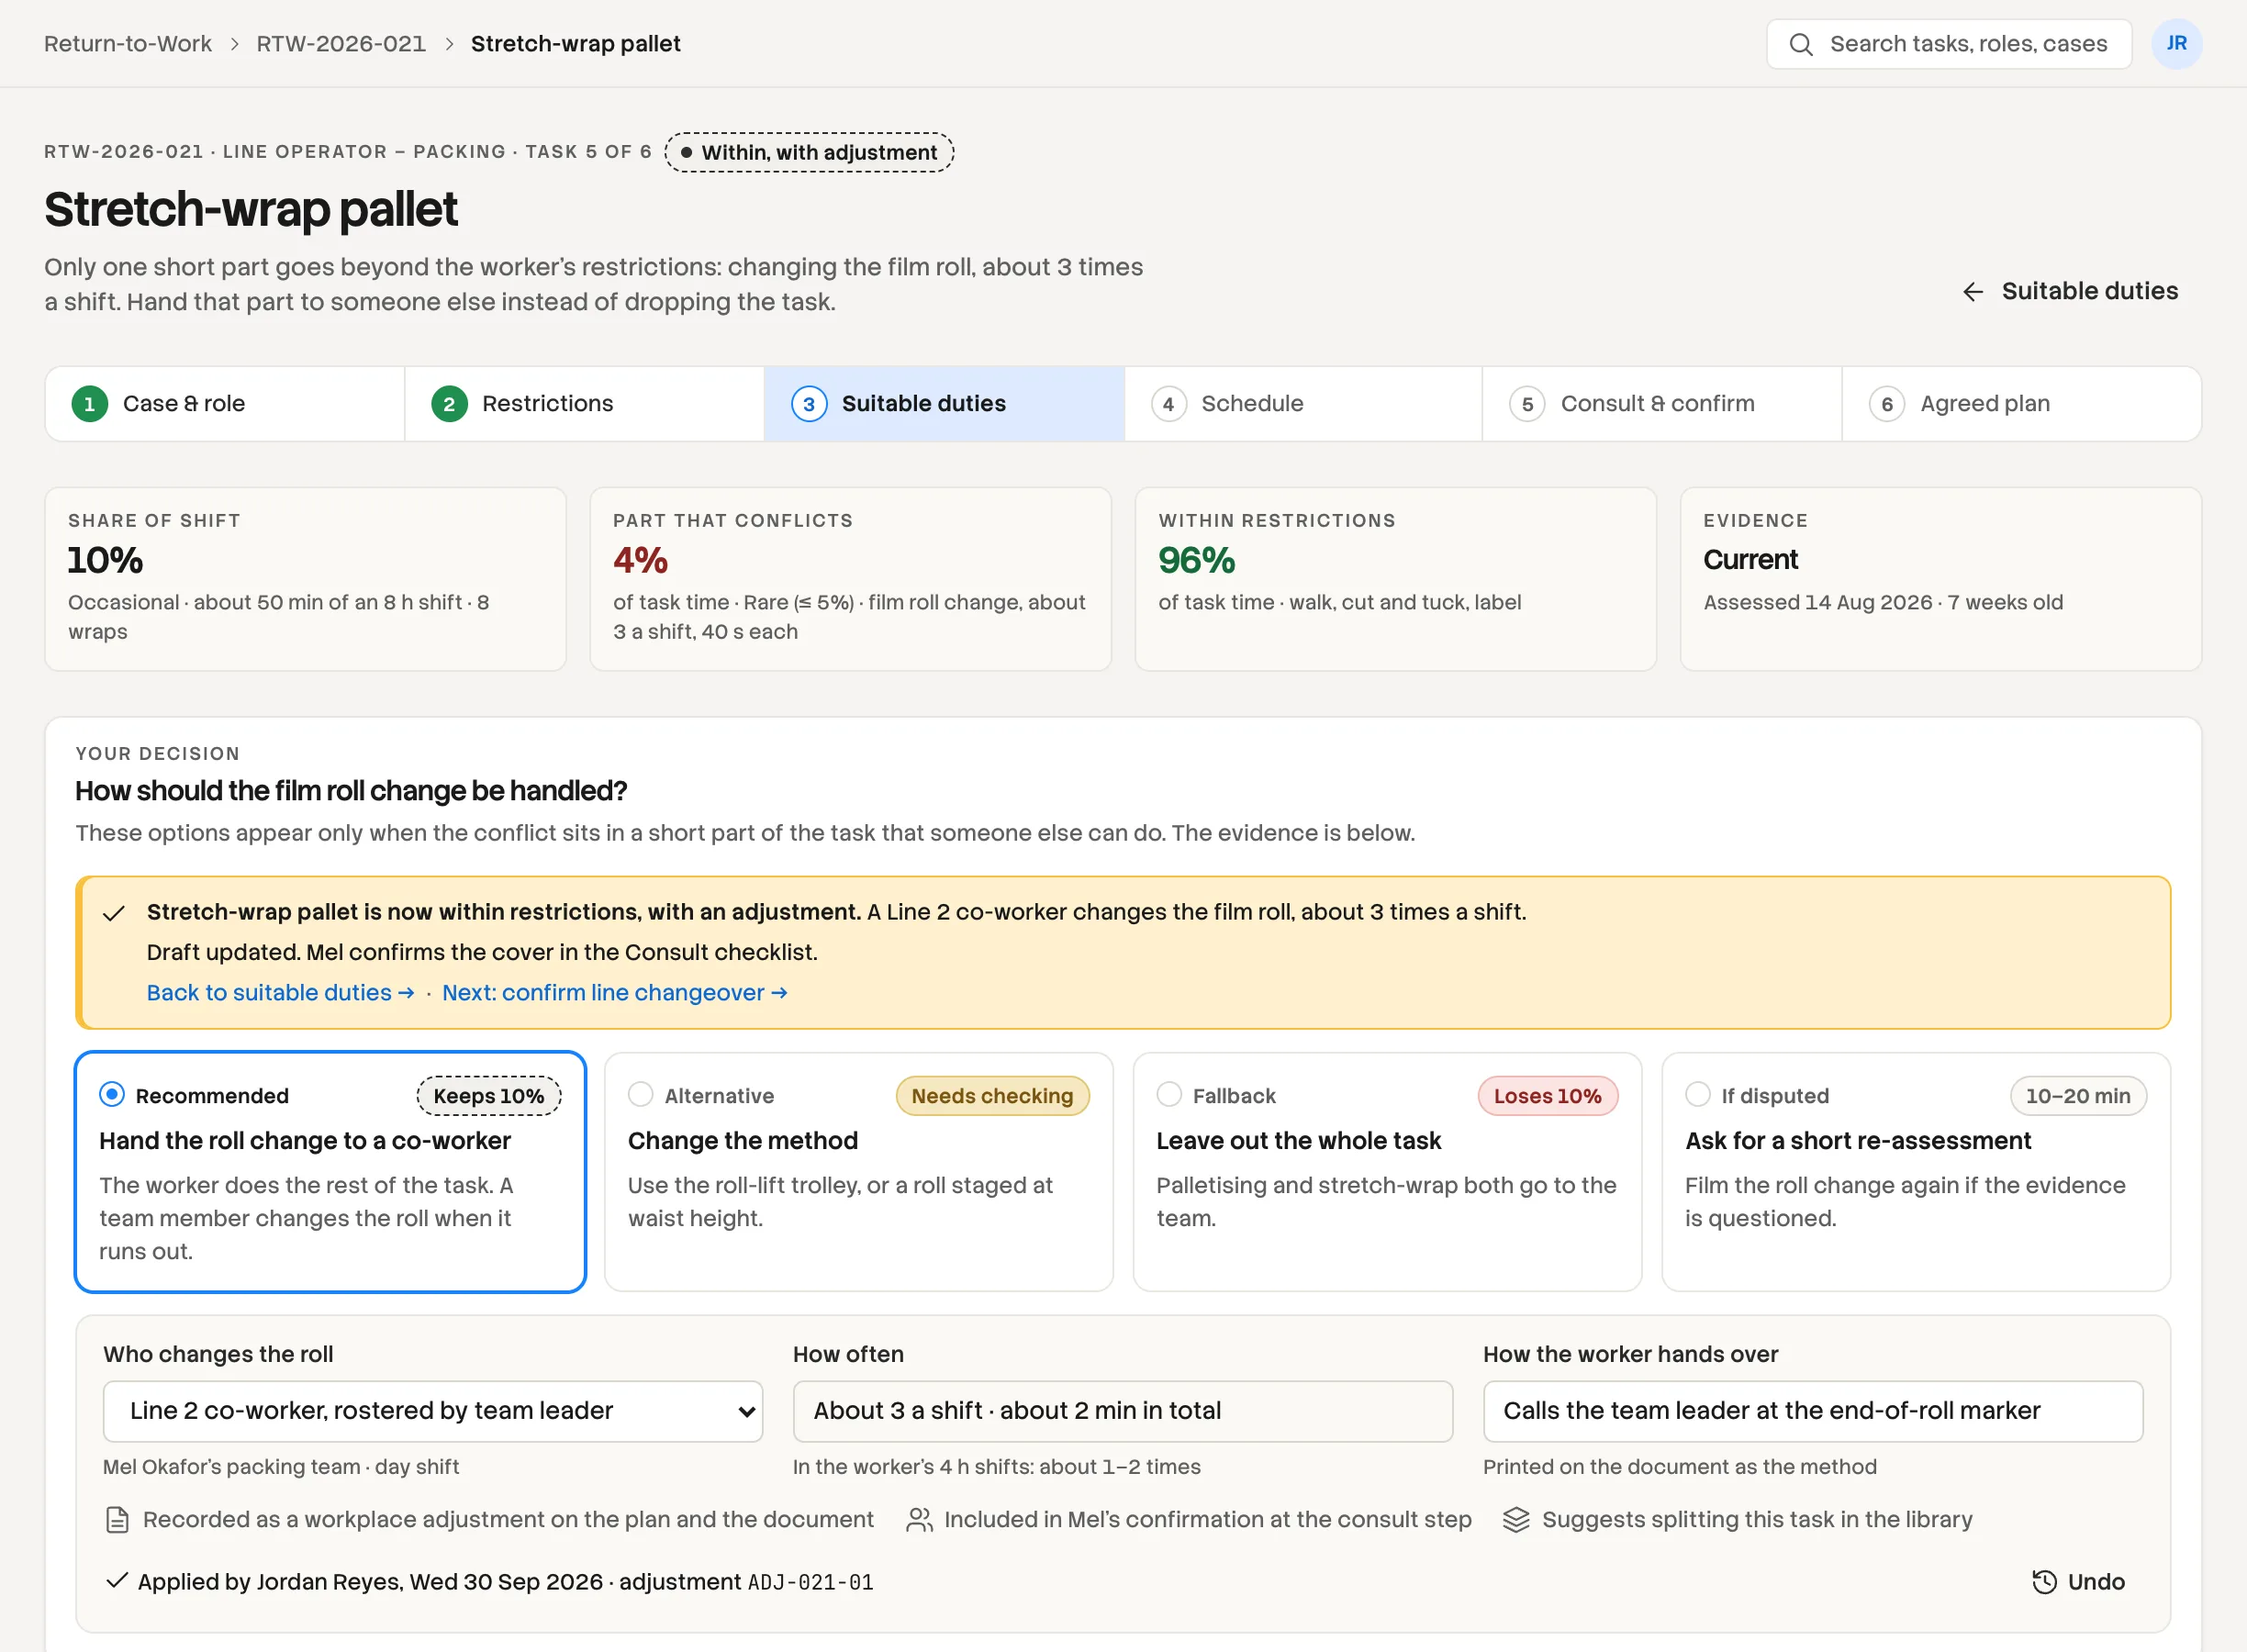Click the Keeps 10% badge
2247x1652 pixels.
(488, 1096)
